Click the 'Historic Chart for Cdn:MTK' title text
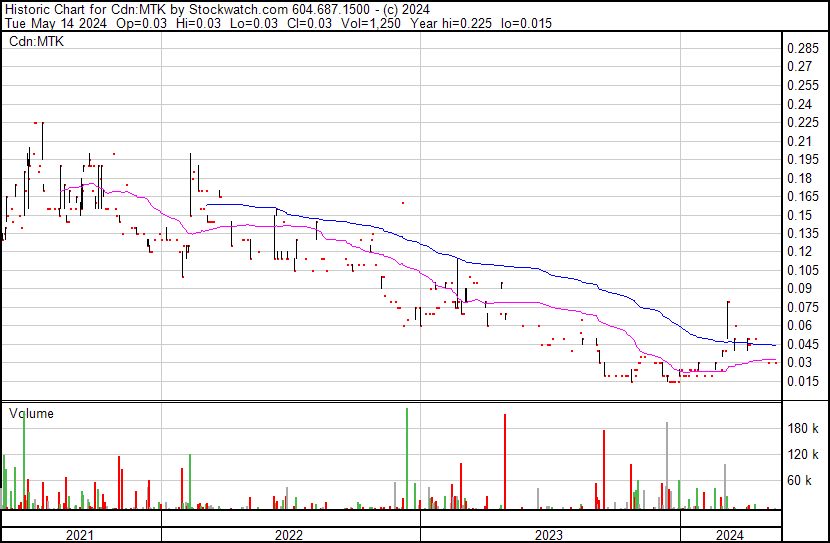Screen dimensions: 830x543 85,10
